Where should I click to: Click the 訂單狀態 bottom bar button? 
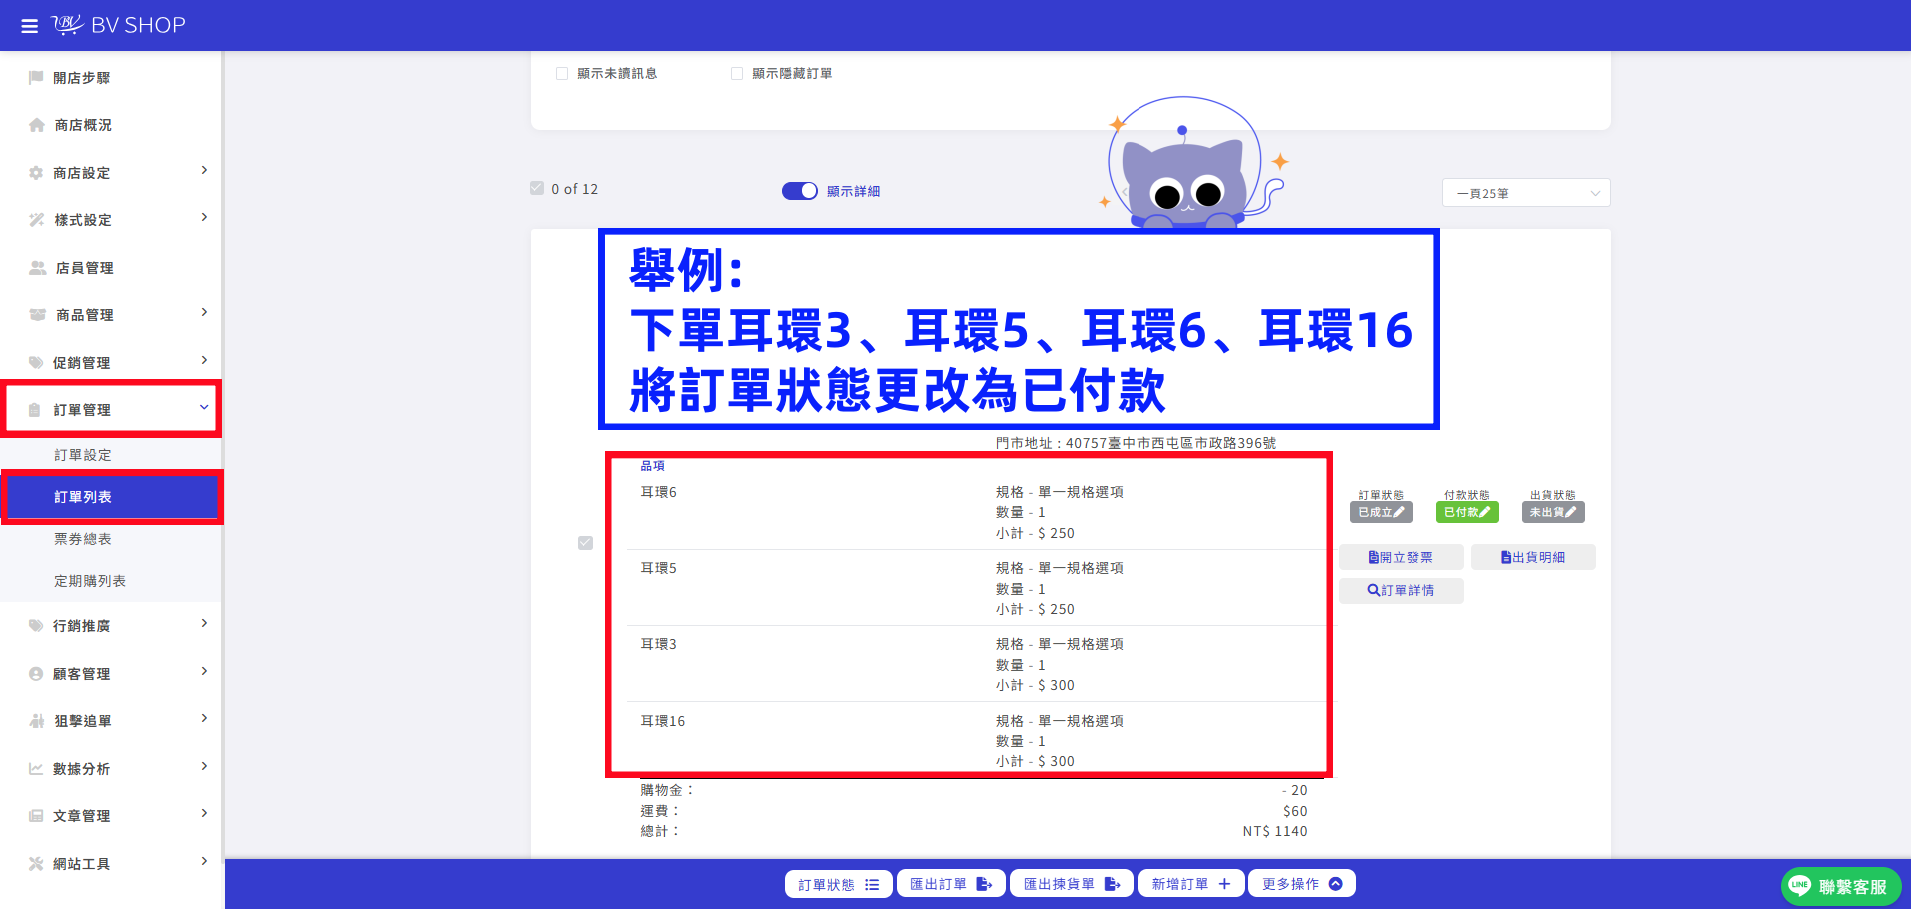838,884
